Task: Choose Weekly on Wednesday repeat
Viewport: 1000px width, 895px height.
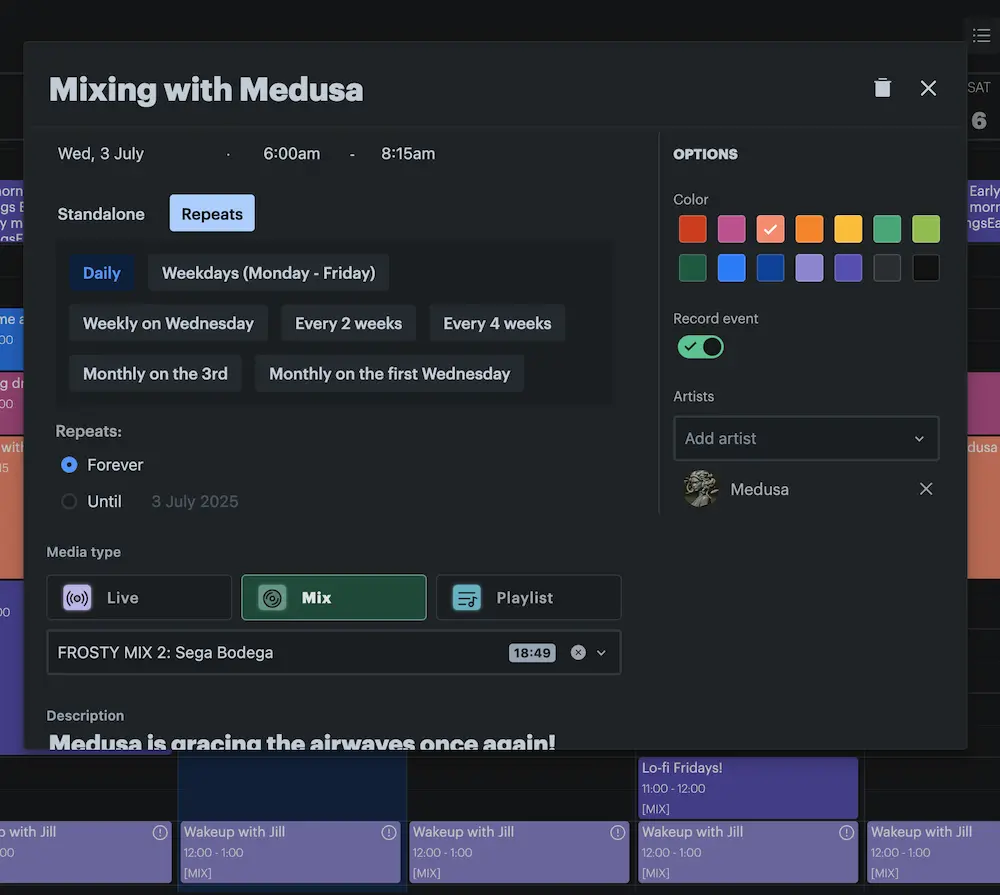Action: pyautogui.click(x=168, y=323)
